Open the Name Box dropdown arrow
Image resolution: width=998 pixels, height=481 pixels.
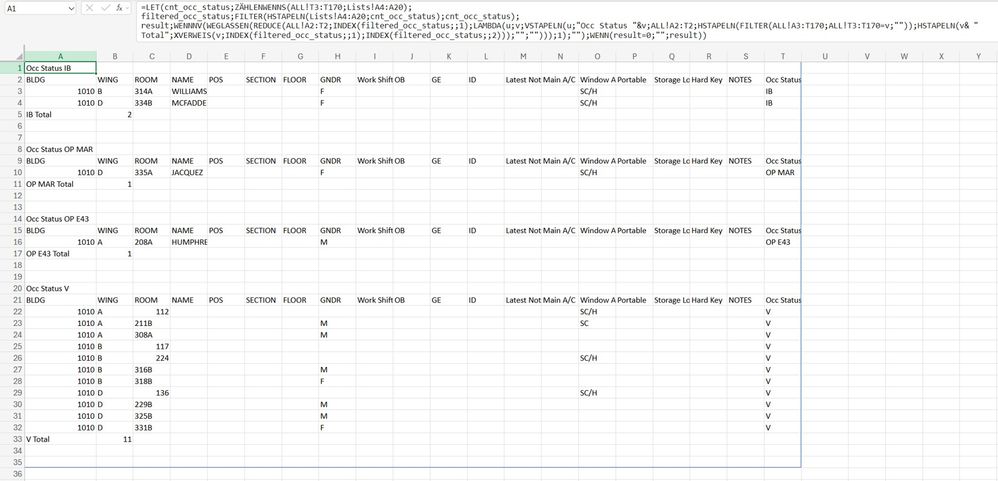pos(71,8)
